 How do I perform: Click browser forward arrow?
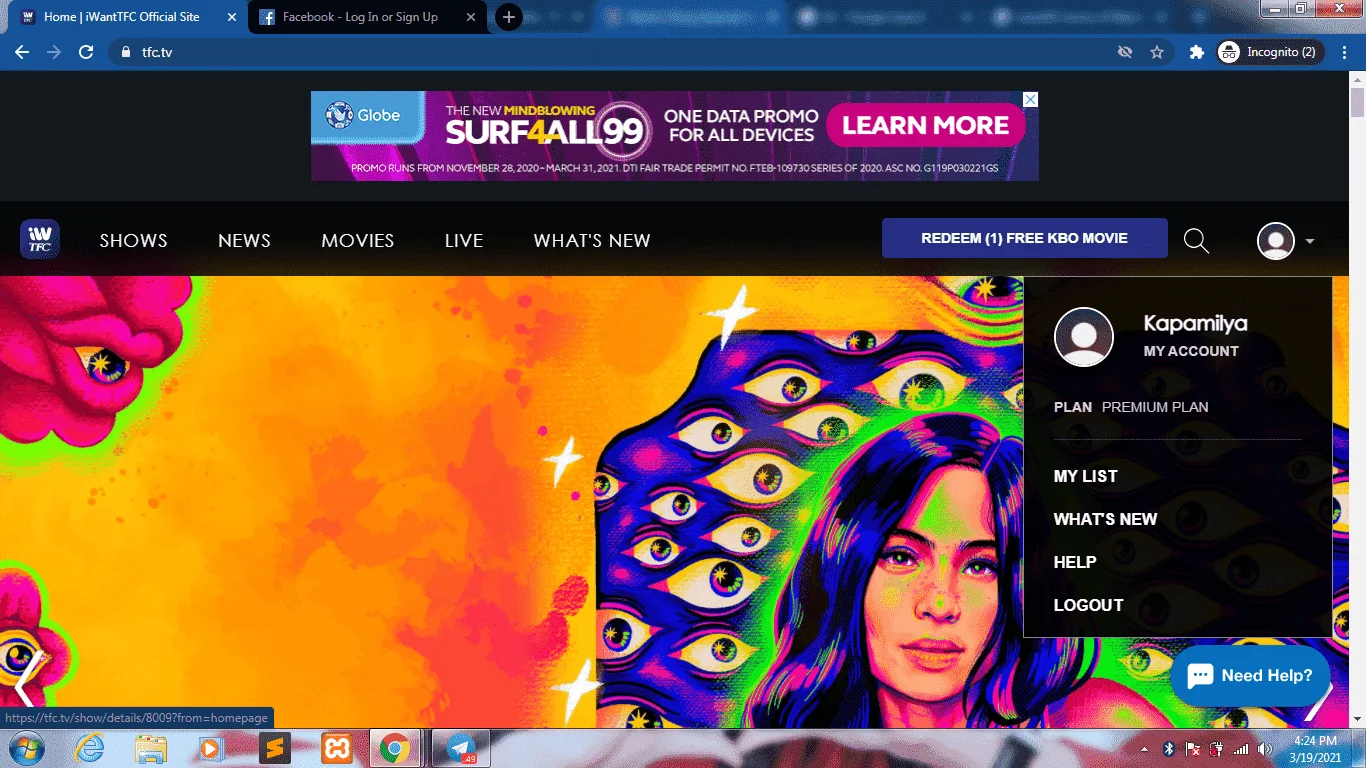tap(54, 52)
